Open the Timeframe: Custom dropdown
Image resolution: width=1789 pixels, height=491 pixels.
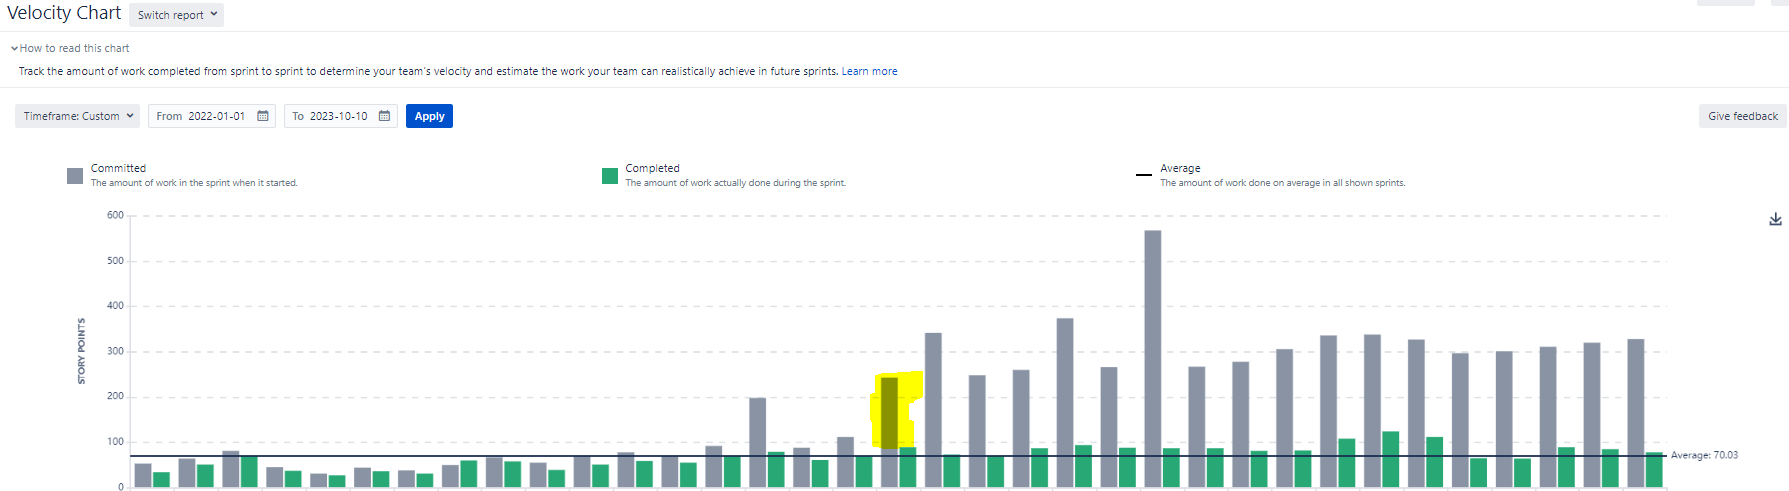pyautogui.click(x=78, y=116)
